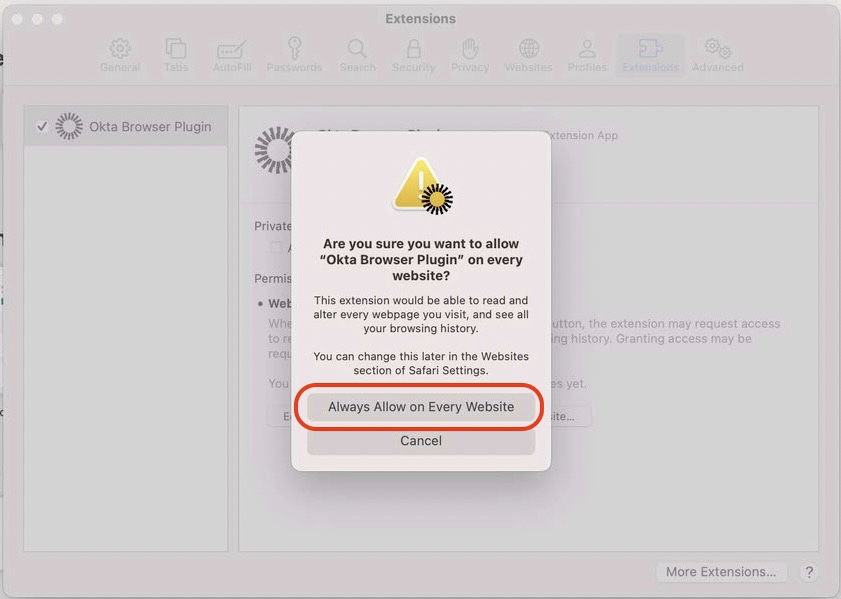Image resolution: width=841 pixels, height=599 pixels.
Task: Click the warning triangle icon in dialog
Action: pos(422,186)
